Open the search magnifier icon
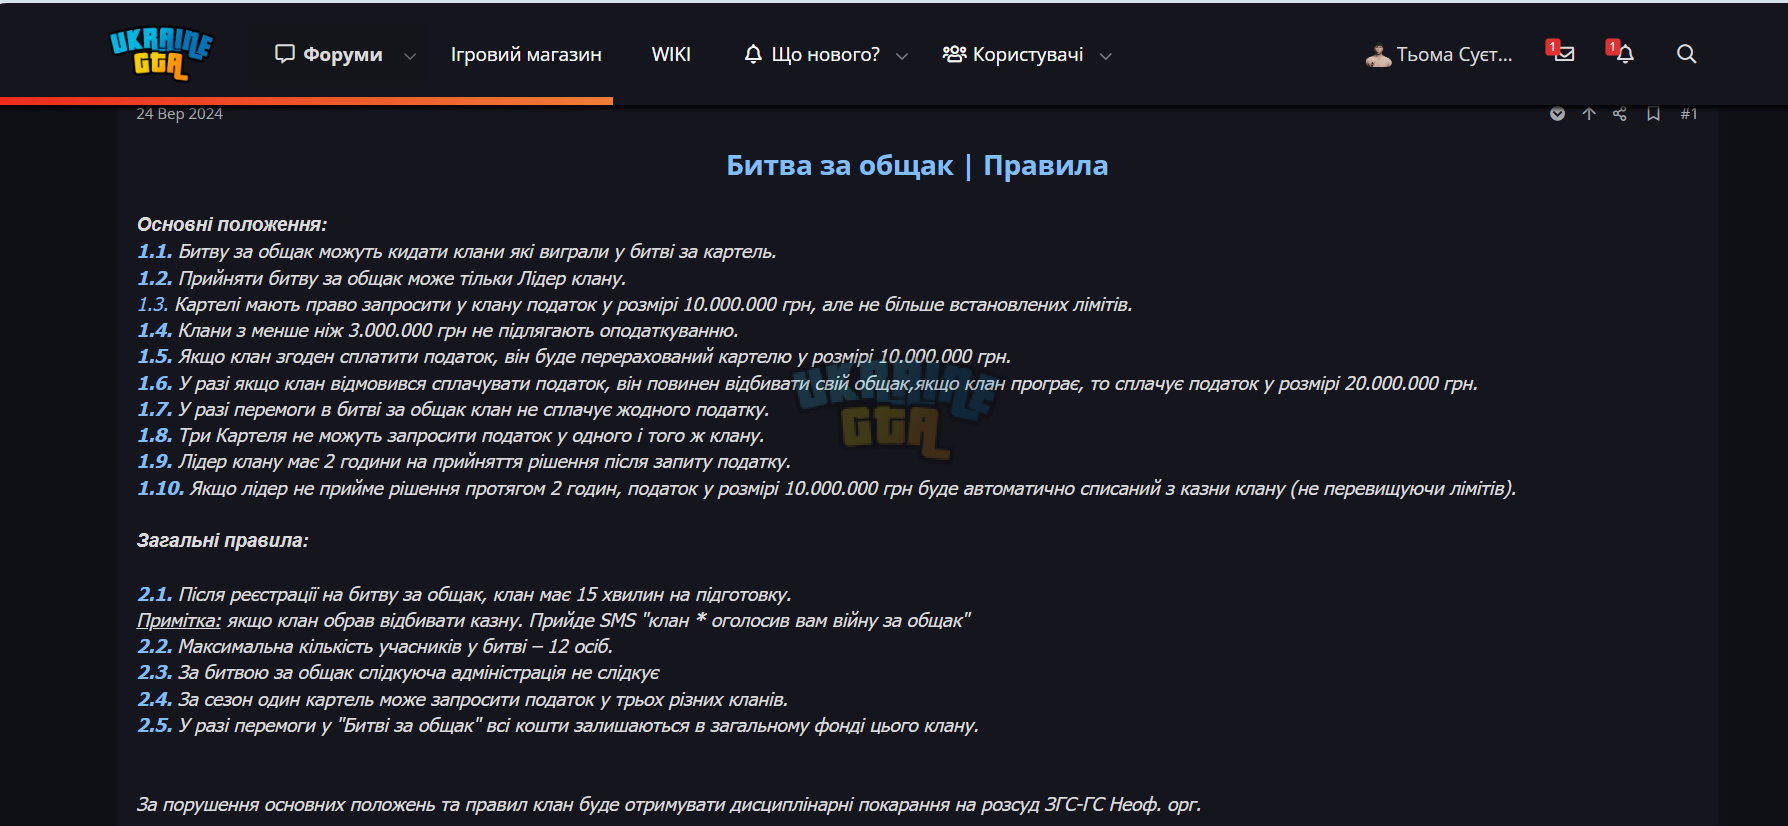 (1686, 54)
